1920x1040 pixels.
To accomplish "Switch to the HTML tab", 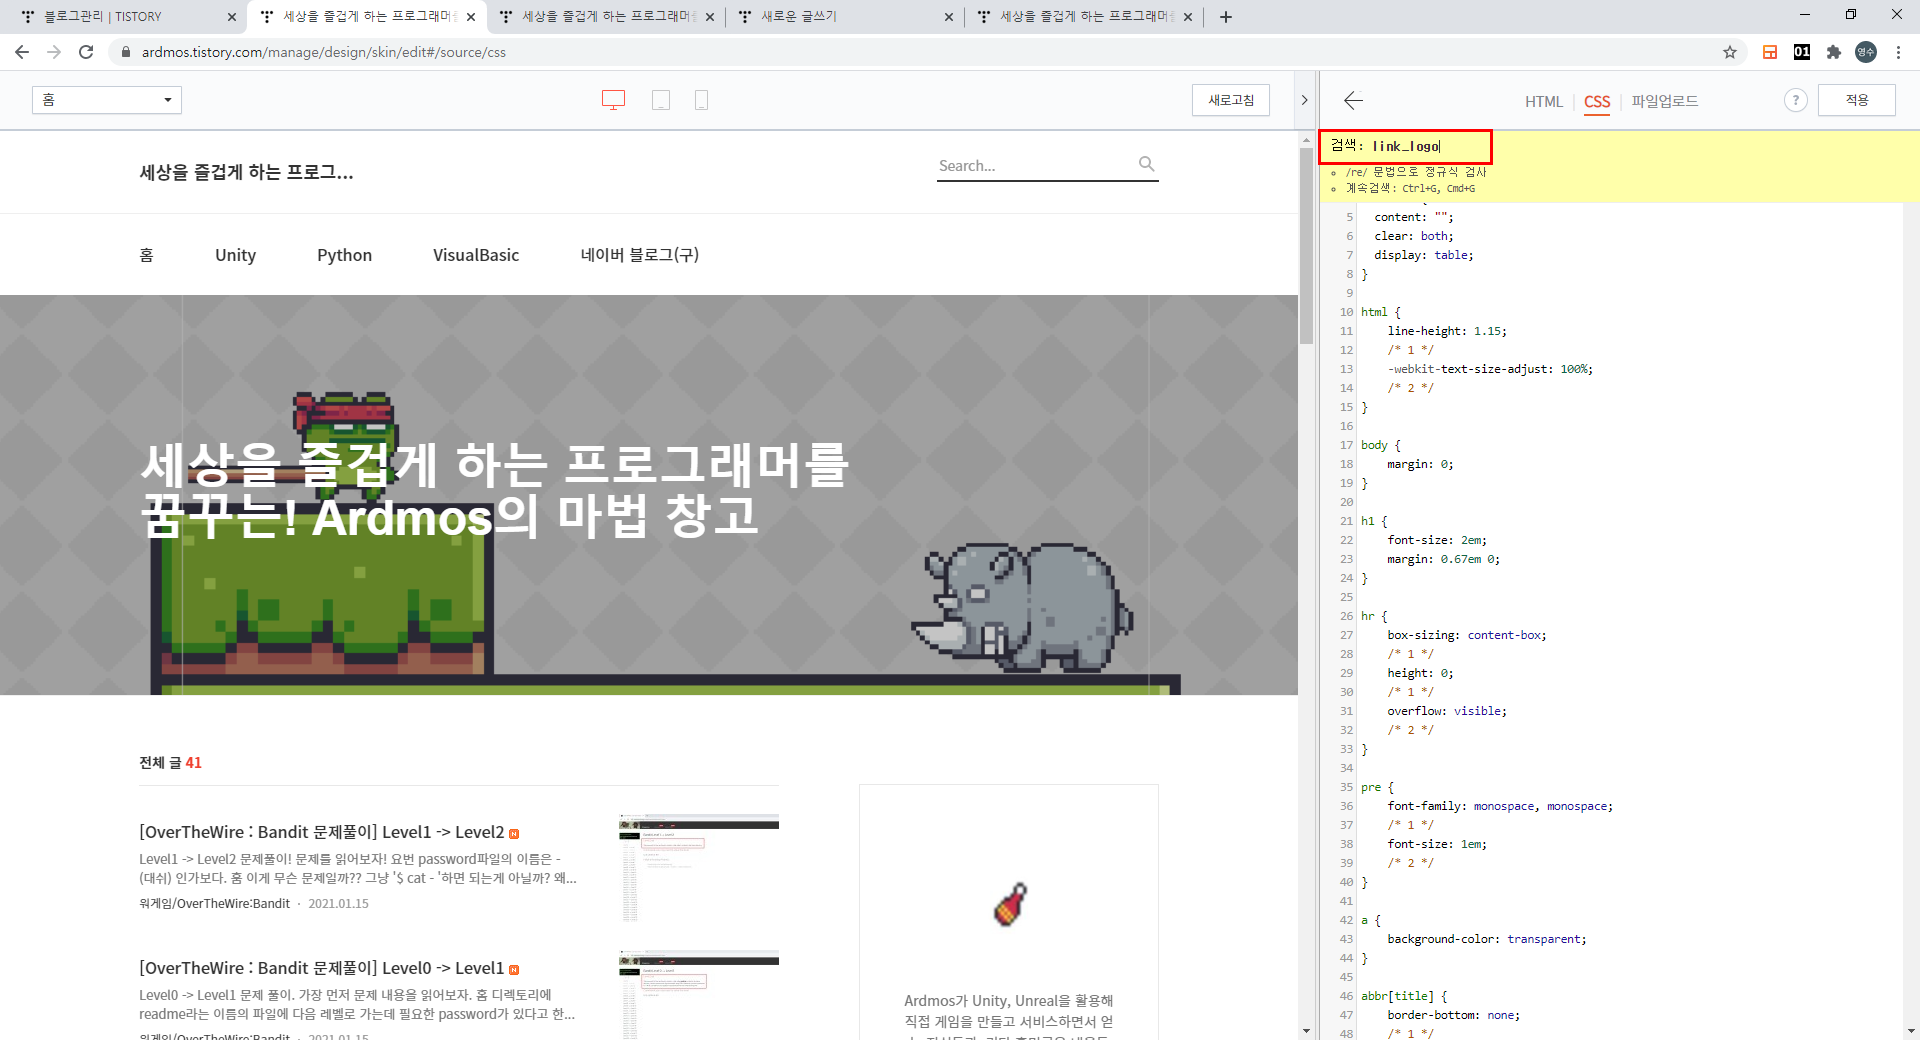I will coord(1544,102).
